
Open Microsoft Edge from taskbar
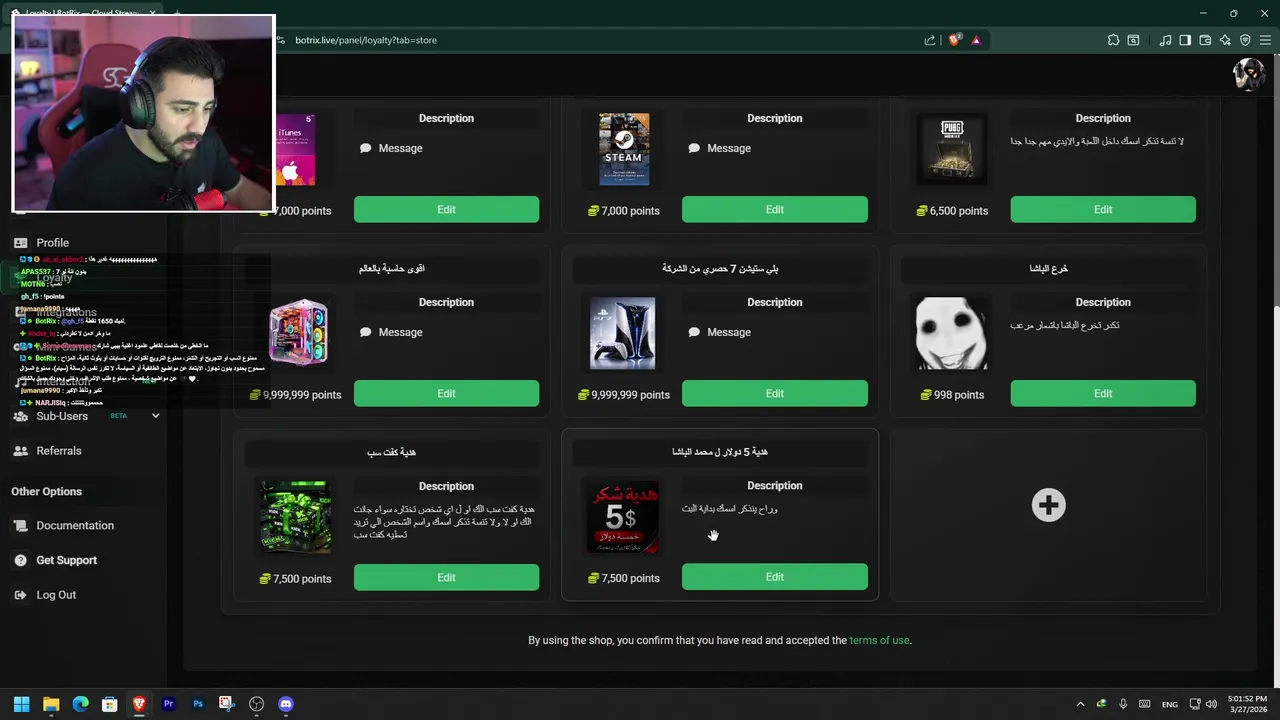(80, 704)
